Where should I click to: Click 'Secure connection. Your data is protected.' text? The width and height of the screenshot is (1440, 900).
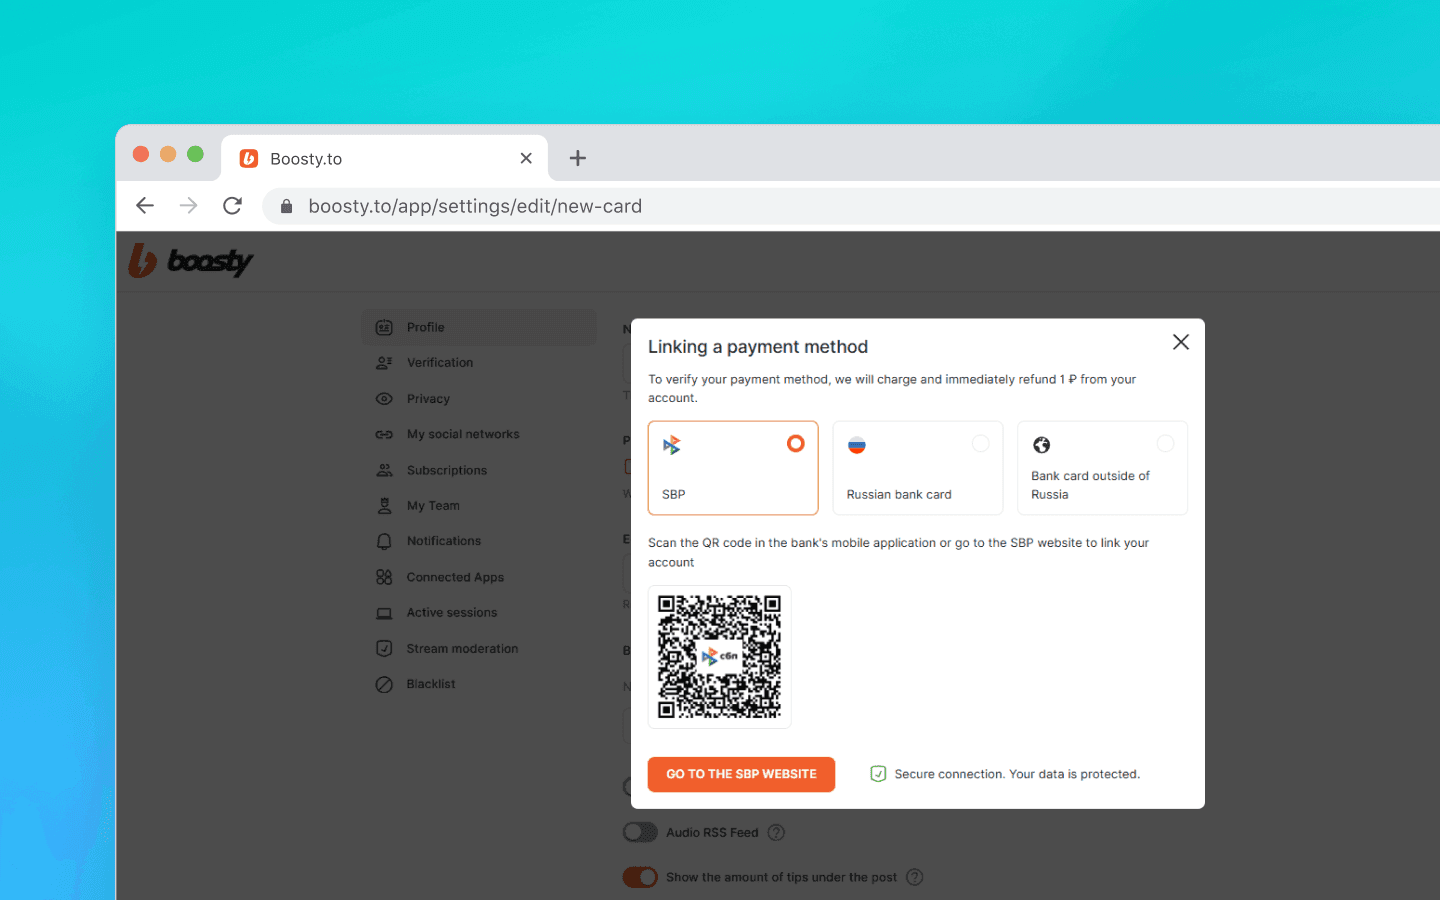(x=1017, y=774)
